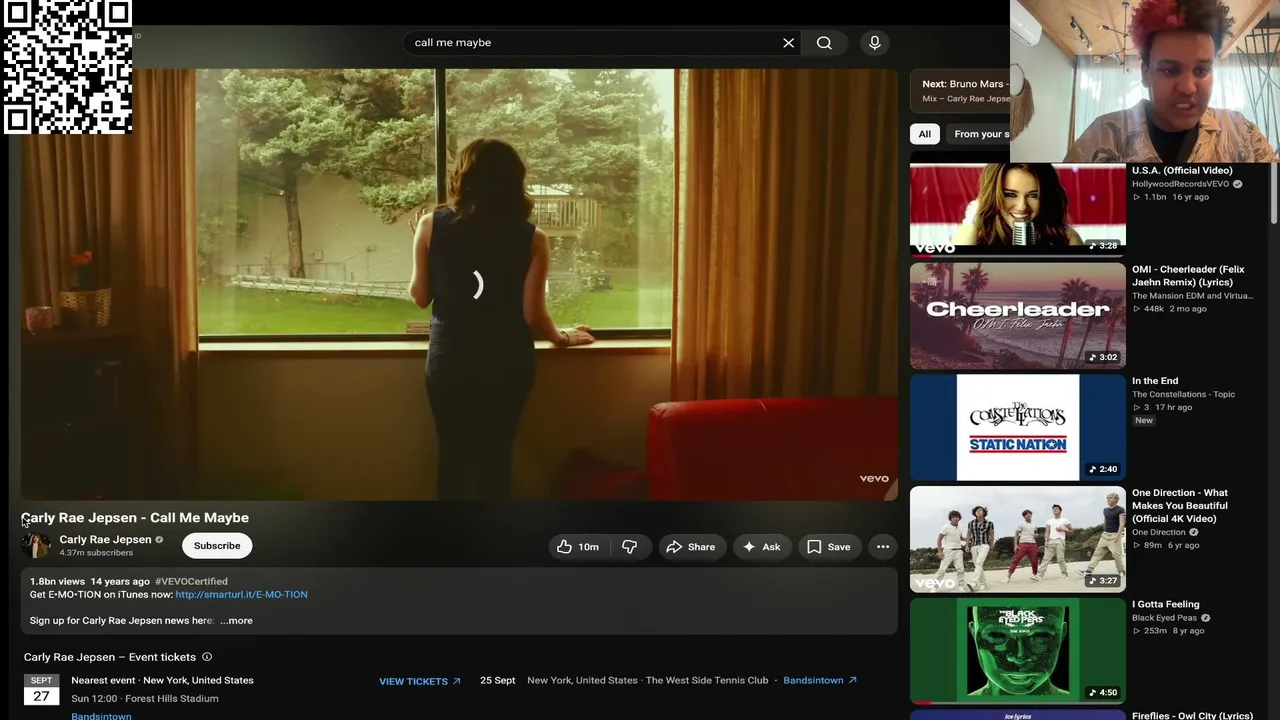This screenshot has height=720, width=1280.
Task: Click 'One Direction - What Makes You Beautiful' title
Action: pyautogui.click(x=1180, y=506)
